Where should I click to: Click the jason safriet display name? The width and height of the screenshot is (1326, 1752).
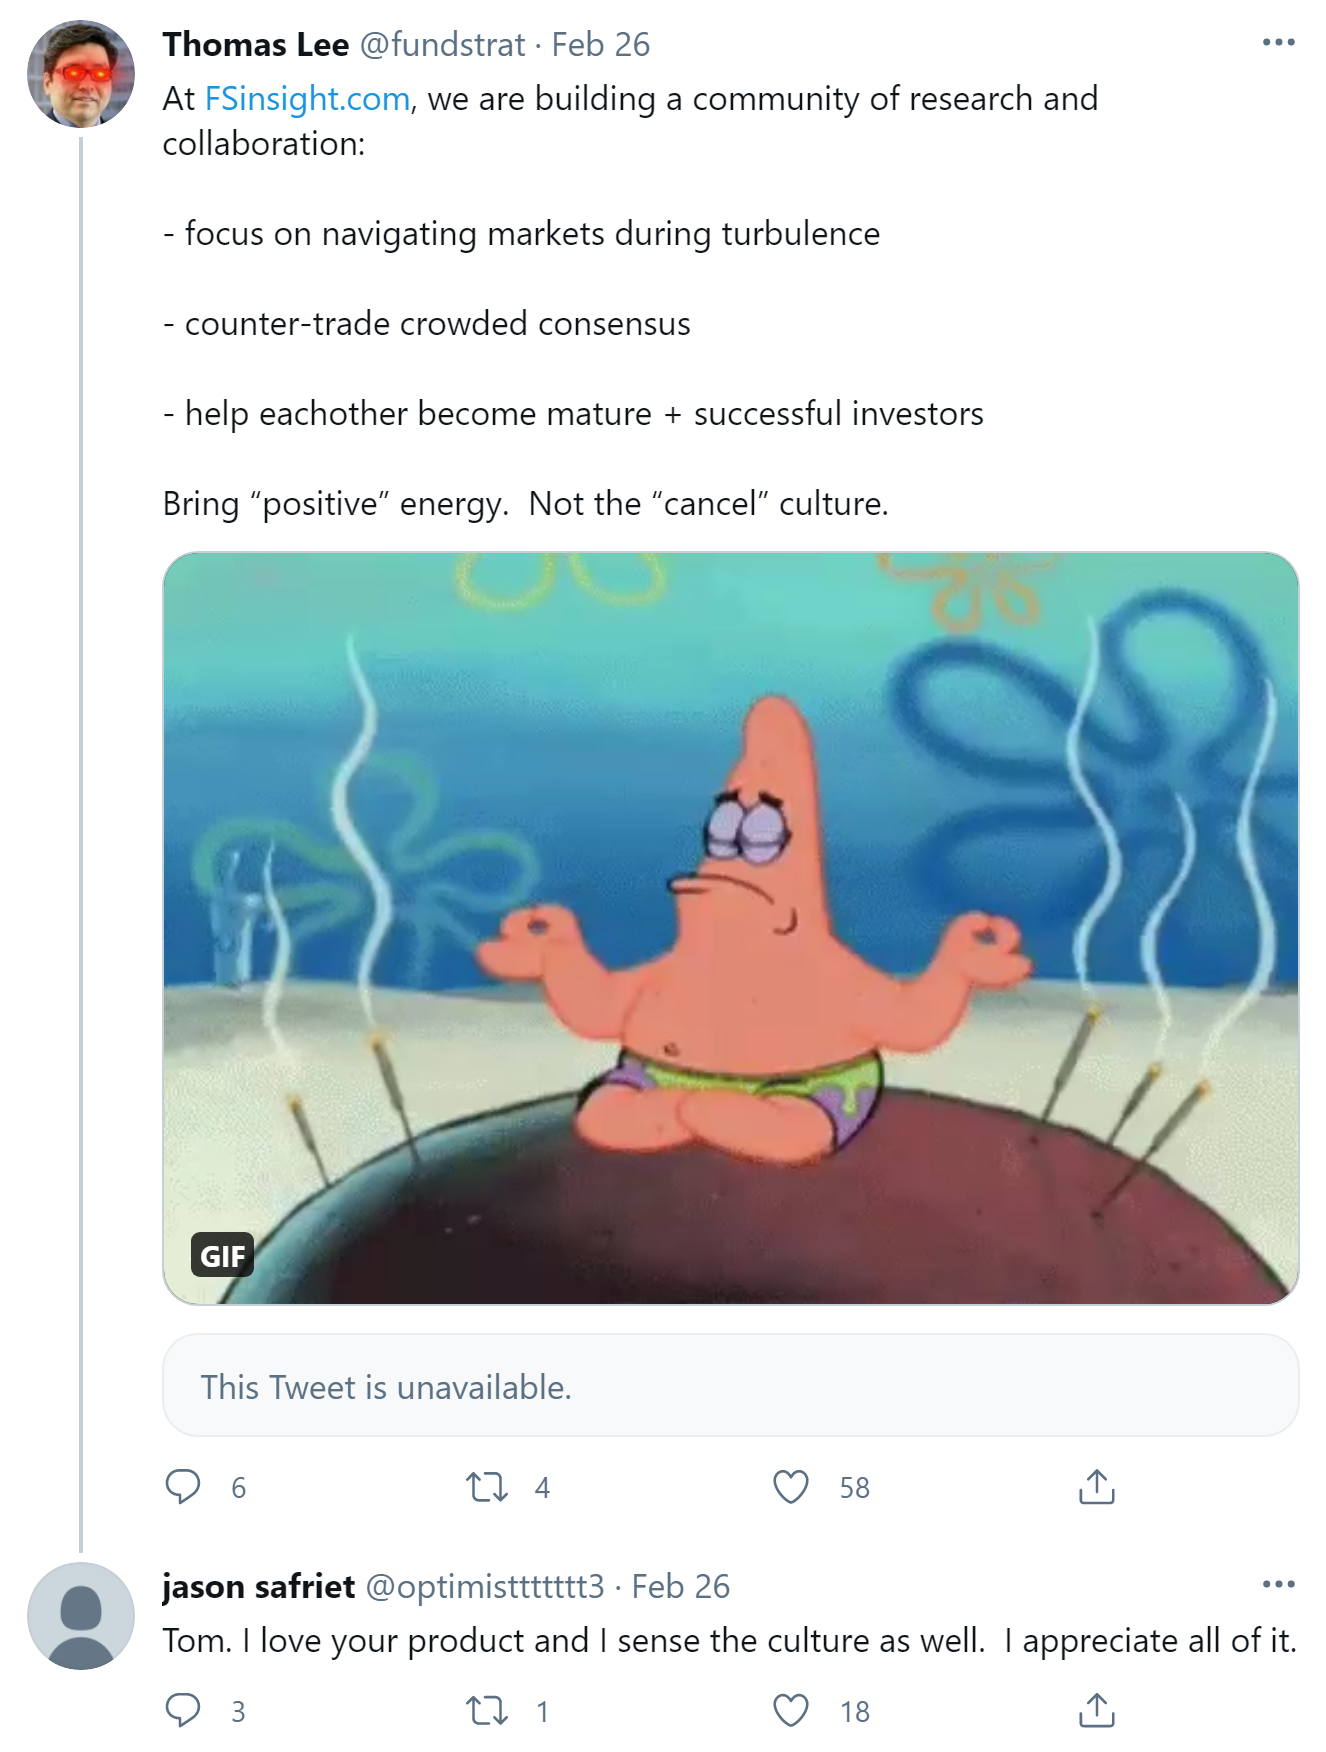[x=259, y=1587]
